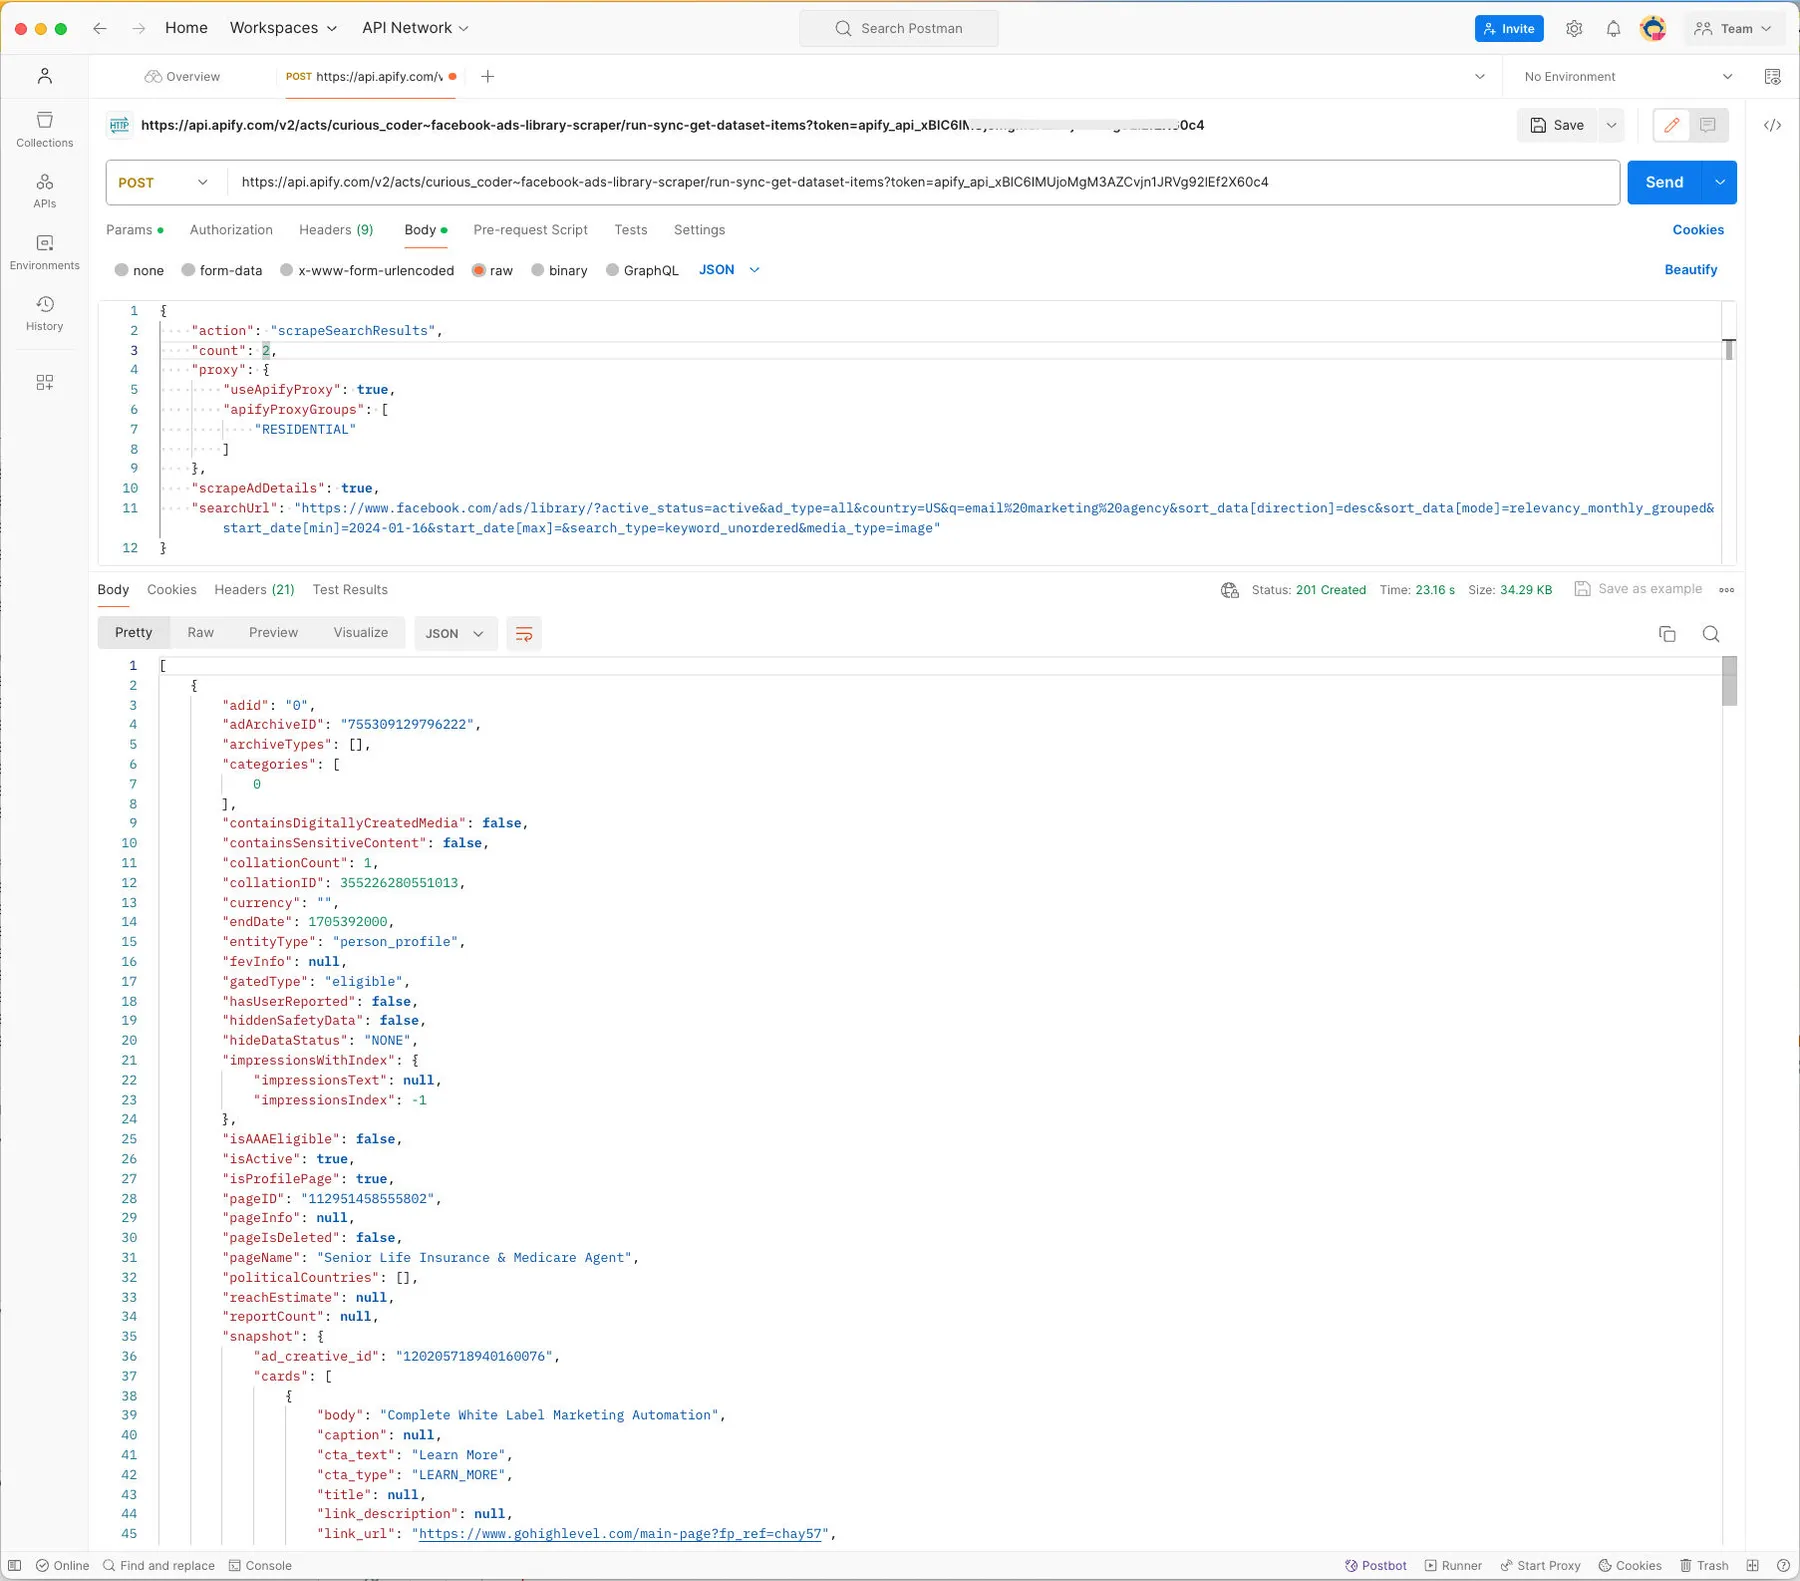Open the response JSON format dropdown
The width and height of the screenshot is (1800, 1581).
pyautogui.click(x=455, y=634)
